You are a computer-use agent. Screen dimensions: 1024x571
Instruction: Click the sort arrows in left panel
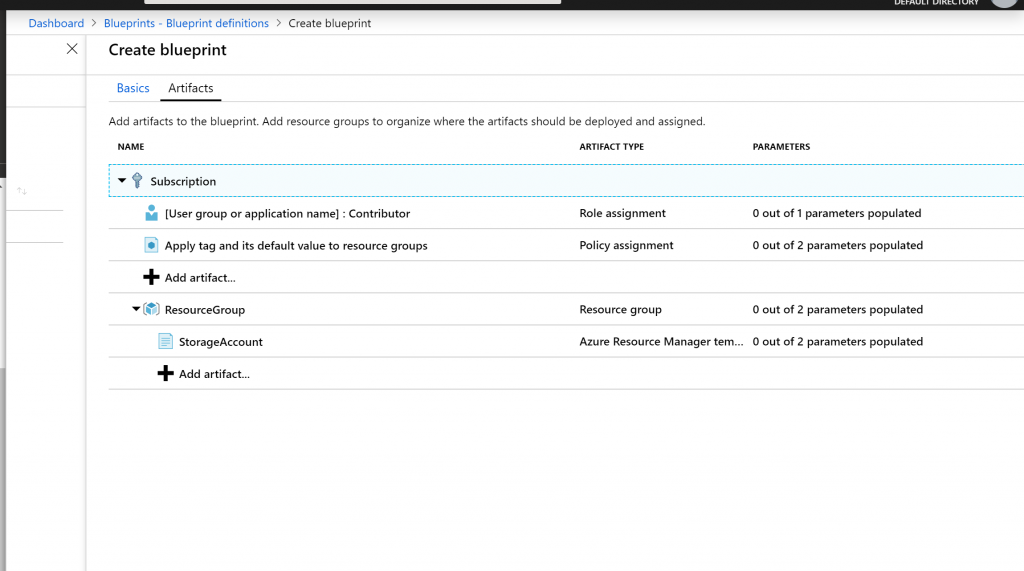(x=22, y=190)
